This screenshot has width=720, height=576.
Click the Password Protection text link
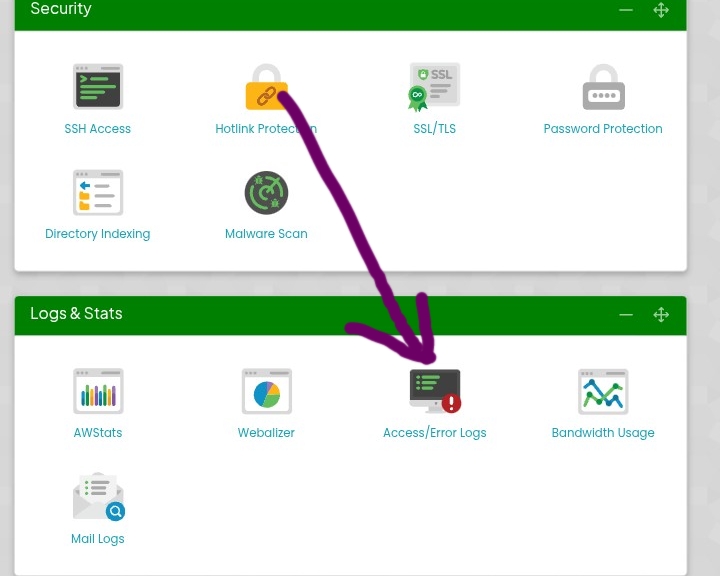(x=603, y=129)
